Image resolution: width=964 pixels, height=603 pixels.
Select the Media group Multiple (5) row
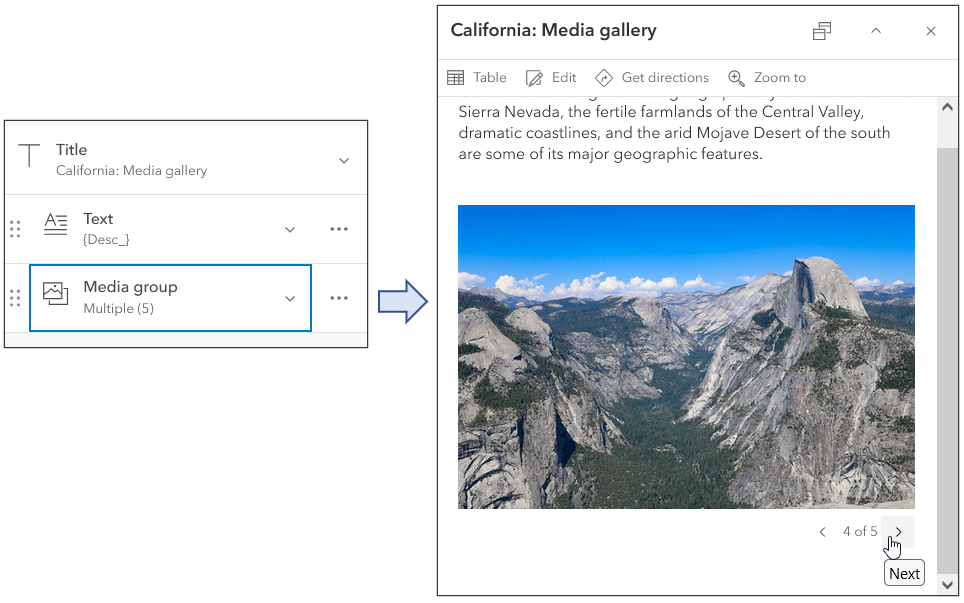170,298
